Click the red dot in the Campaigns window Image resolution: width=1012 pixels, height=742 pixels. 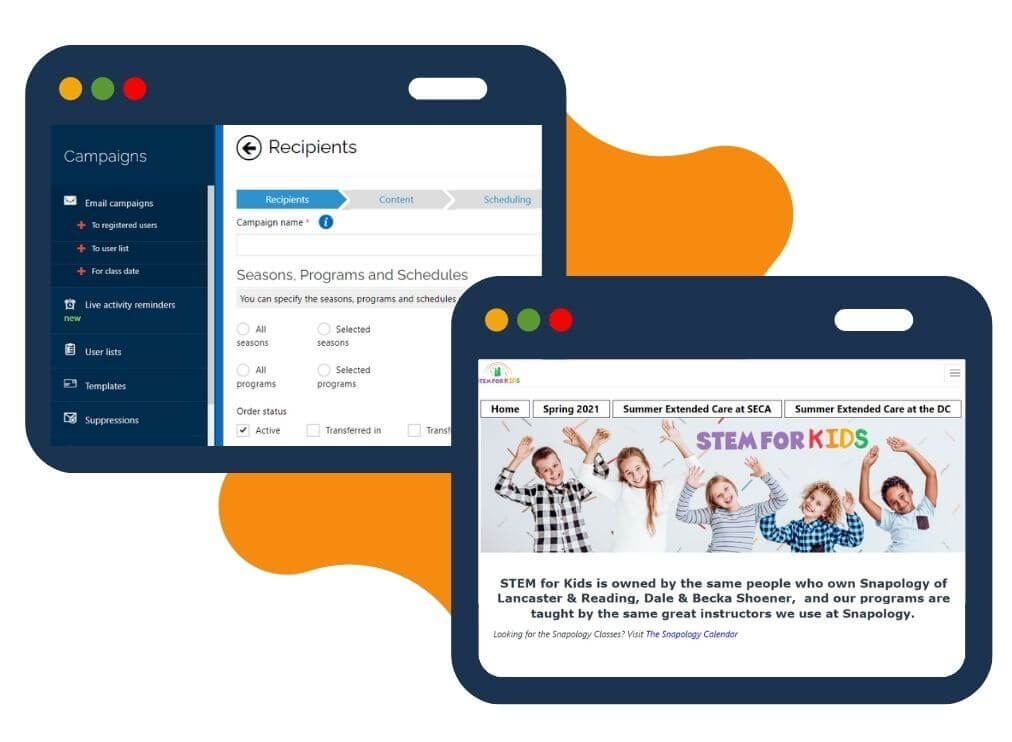(x=135, y=88)
